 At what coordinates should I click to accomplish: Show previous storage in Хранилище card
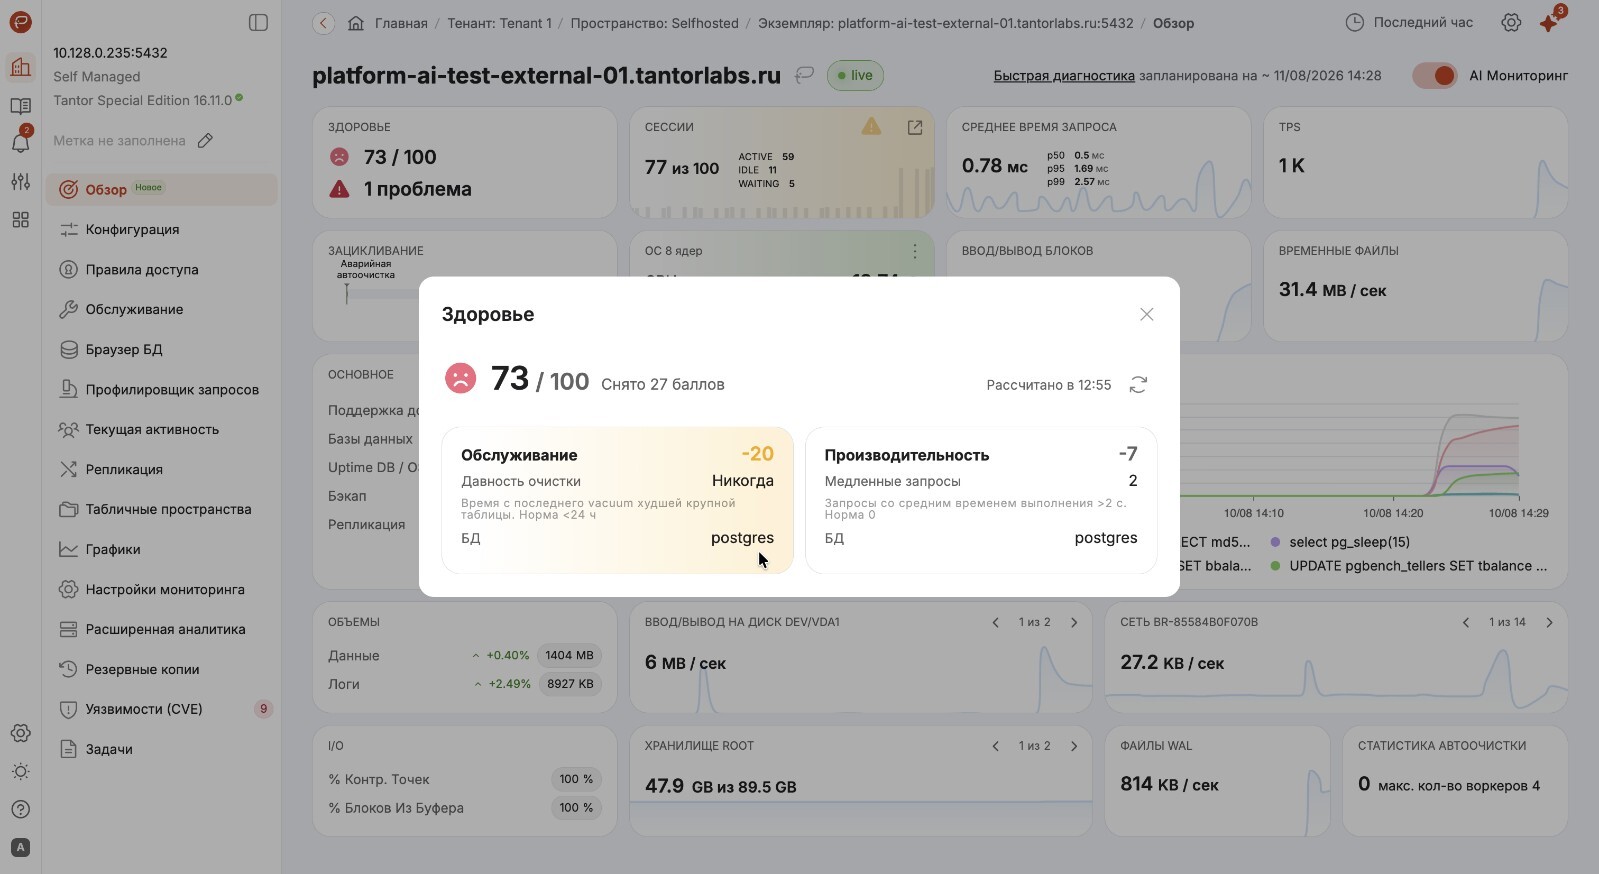995,746
